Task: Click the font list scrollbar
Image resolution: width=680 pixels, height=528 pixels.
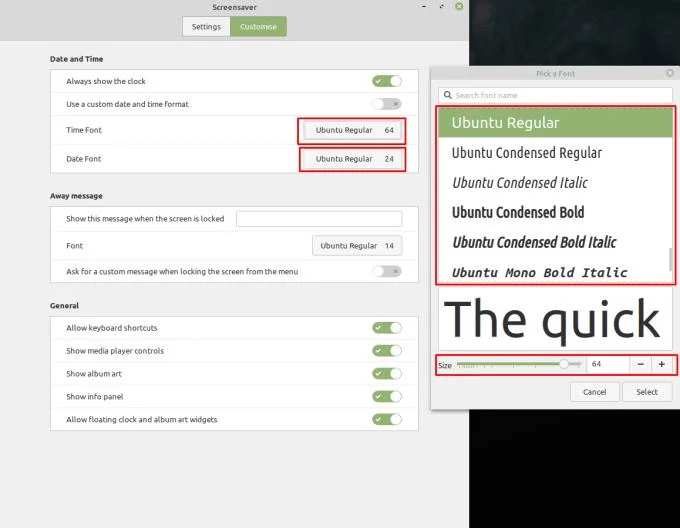Action: (670, 259)
